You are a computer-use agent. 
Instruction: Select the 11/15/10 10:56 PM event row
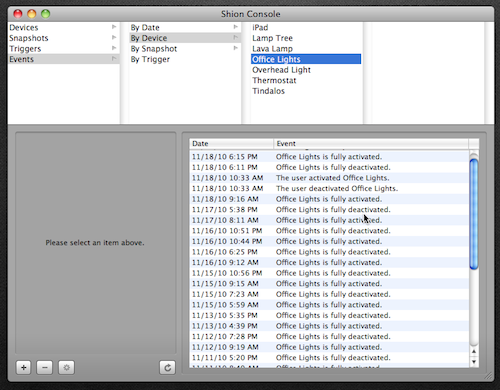click(329, 273)
